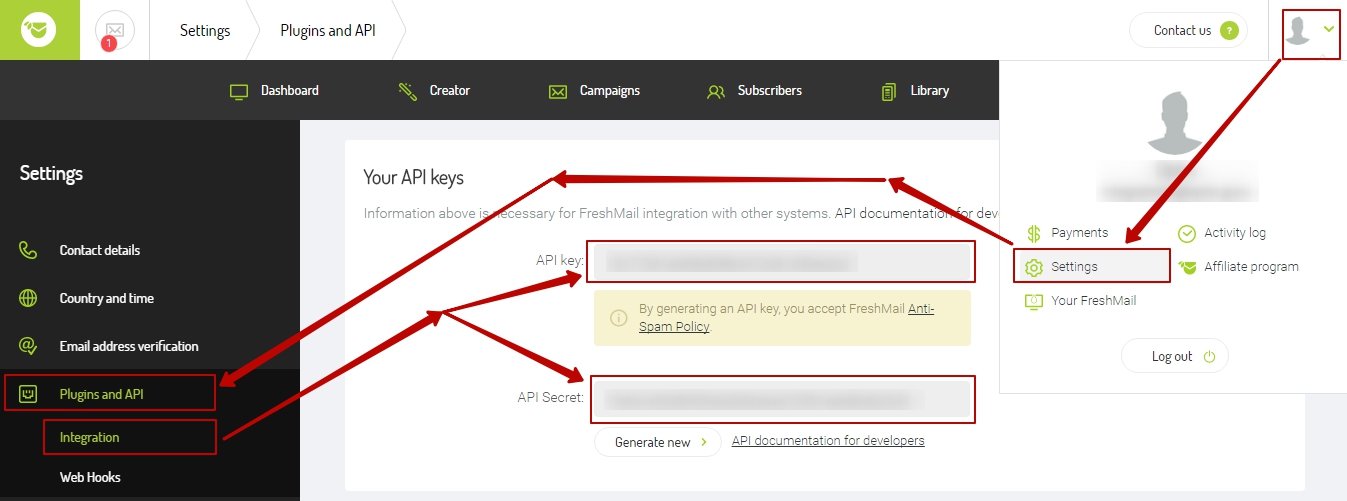Click the FreshMail green logo icon
The width and height of the screenshot is (1347, 501).
point(39,30)
